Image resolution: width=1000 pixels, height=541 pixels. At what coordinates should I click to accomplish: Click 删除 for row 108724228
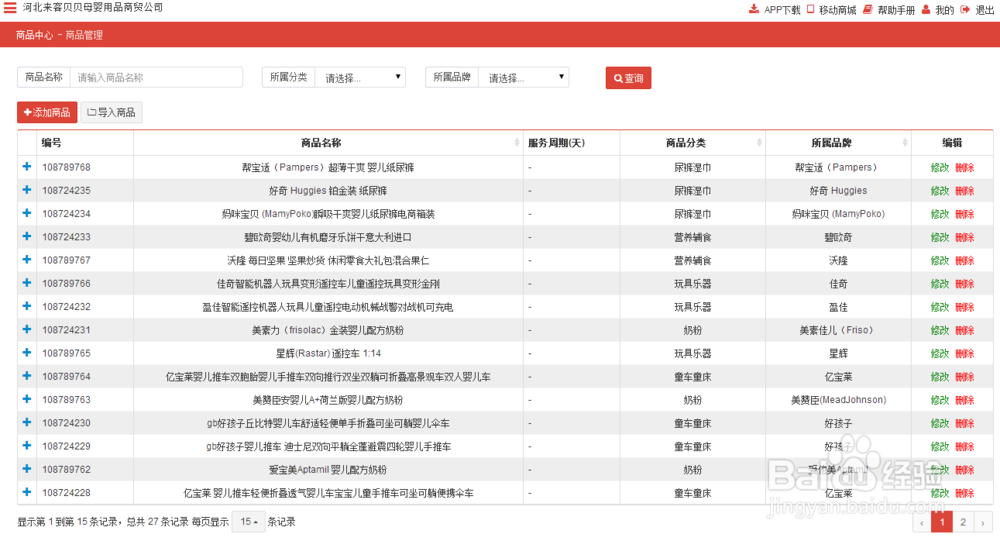pos(965,493)
